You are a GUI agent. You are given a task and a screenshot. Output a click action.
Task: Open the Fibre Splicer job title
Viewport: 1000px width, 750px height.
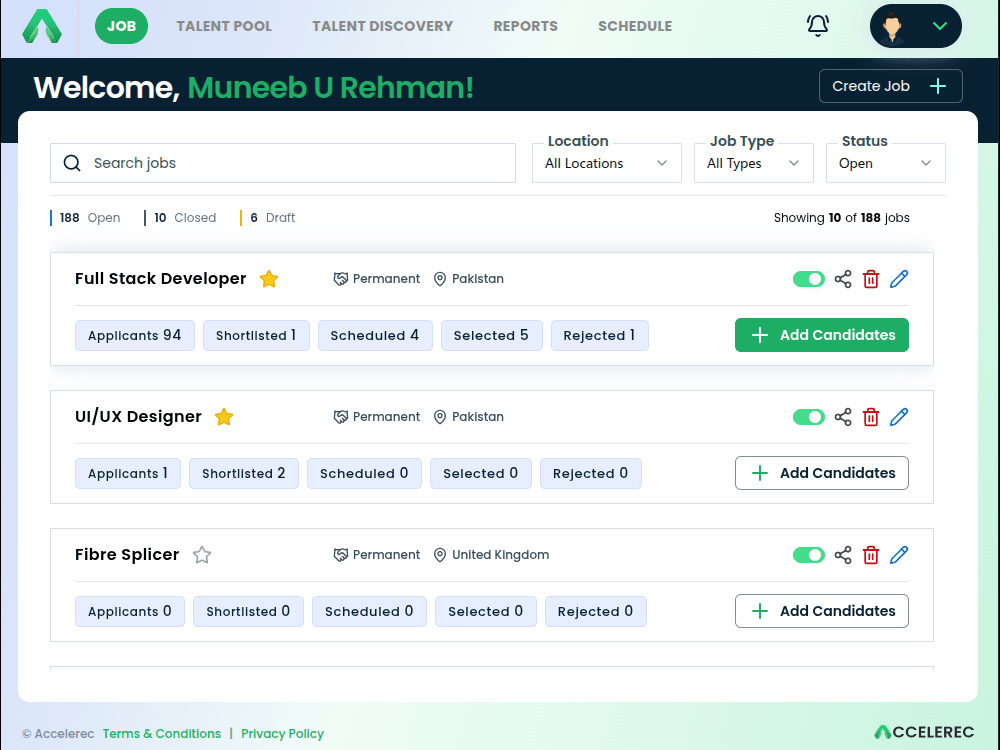127,555
